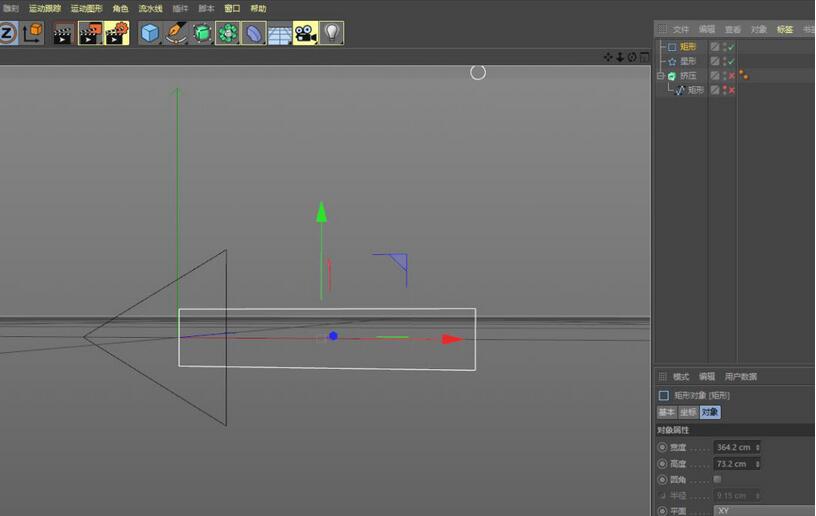The height and width of the screenshot is (516, 816).
Task: Enable the 圆角 rounding checkbox
Action: (x=717, y=480)
